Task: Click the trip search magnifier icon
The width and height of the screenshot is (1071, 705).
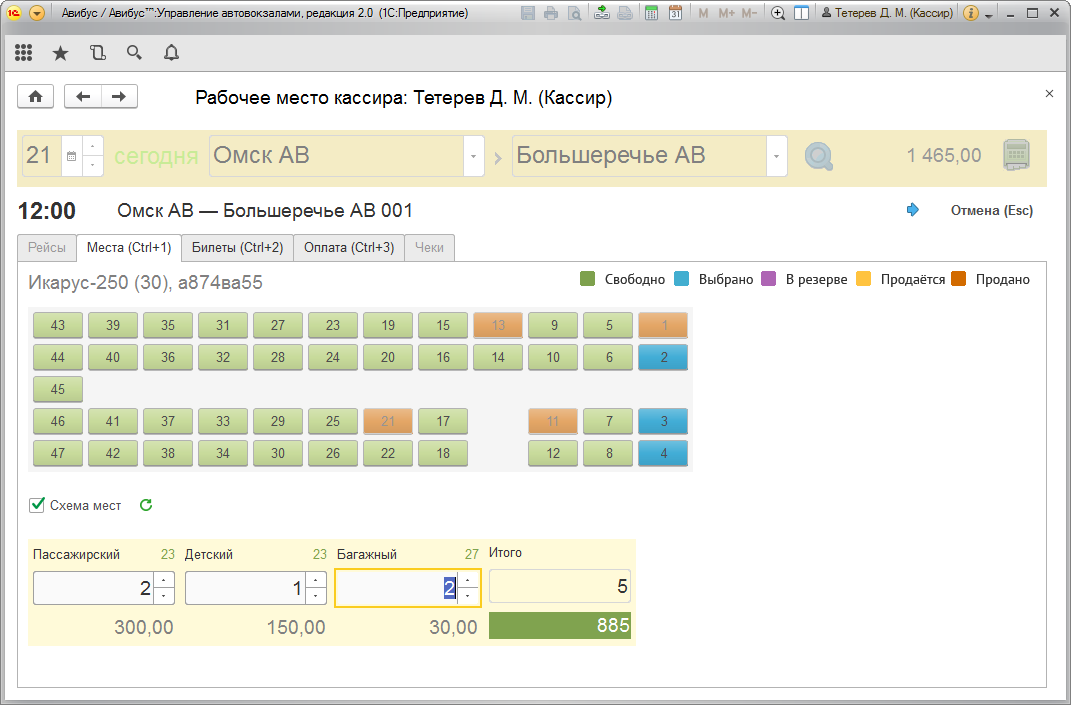Action: pos(819,157)
